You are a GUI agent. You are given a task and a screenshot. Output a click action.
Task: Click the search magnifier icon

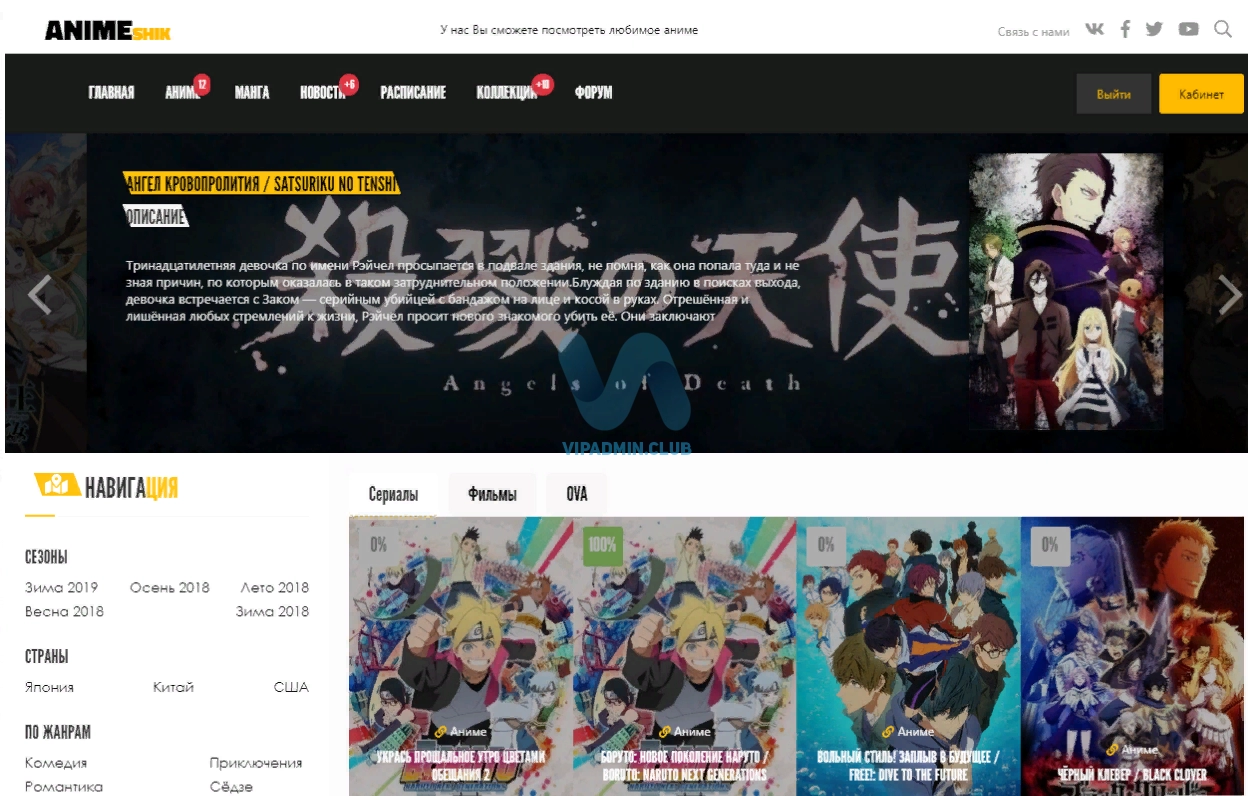coord(1223,29)
